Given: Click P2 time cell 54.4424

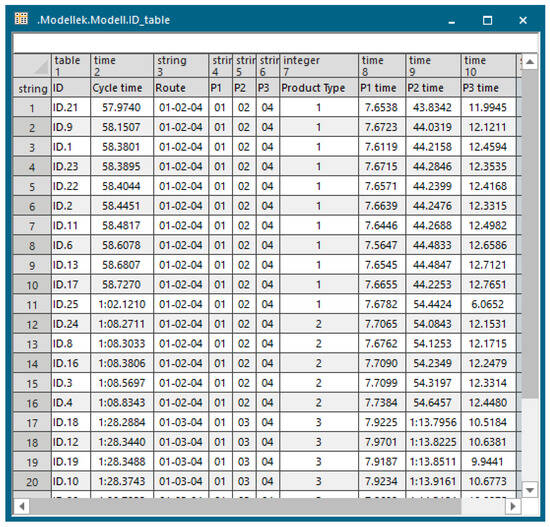Looking at the screenshot, I should [433, 304].
